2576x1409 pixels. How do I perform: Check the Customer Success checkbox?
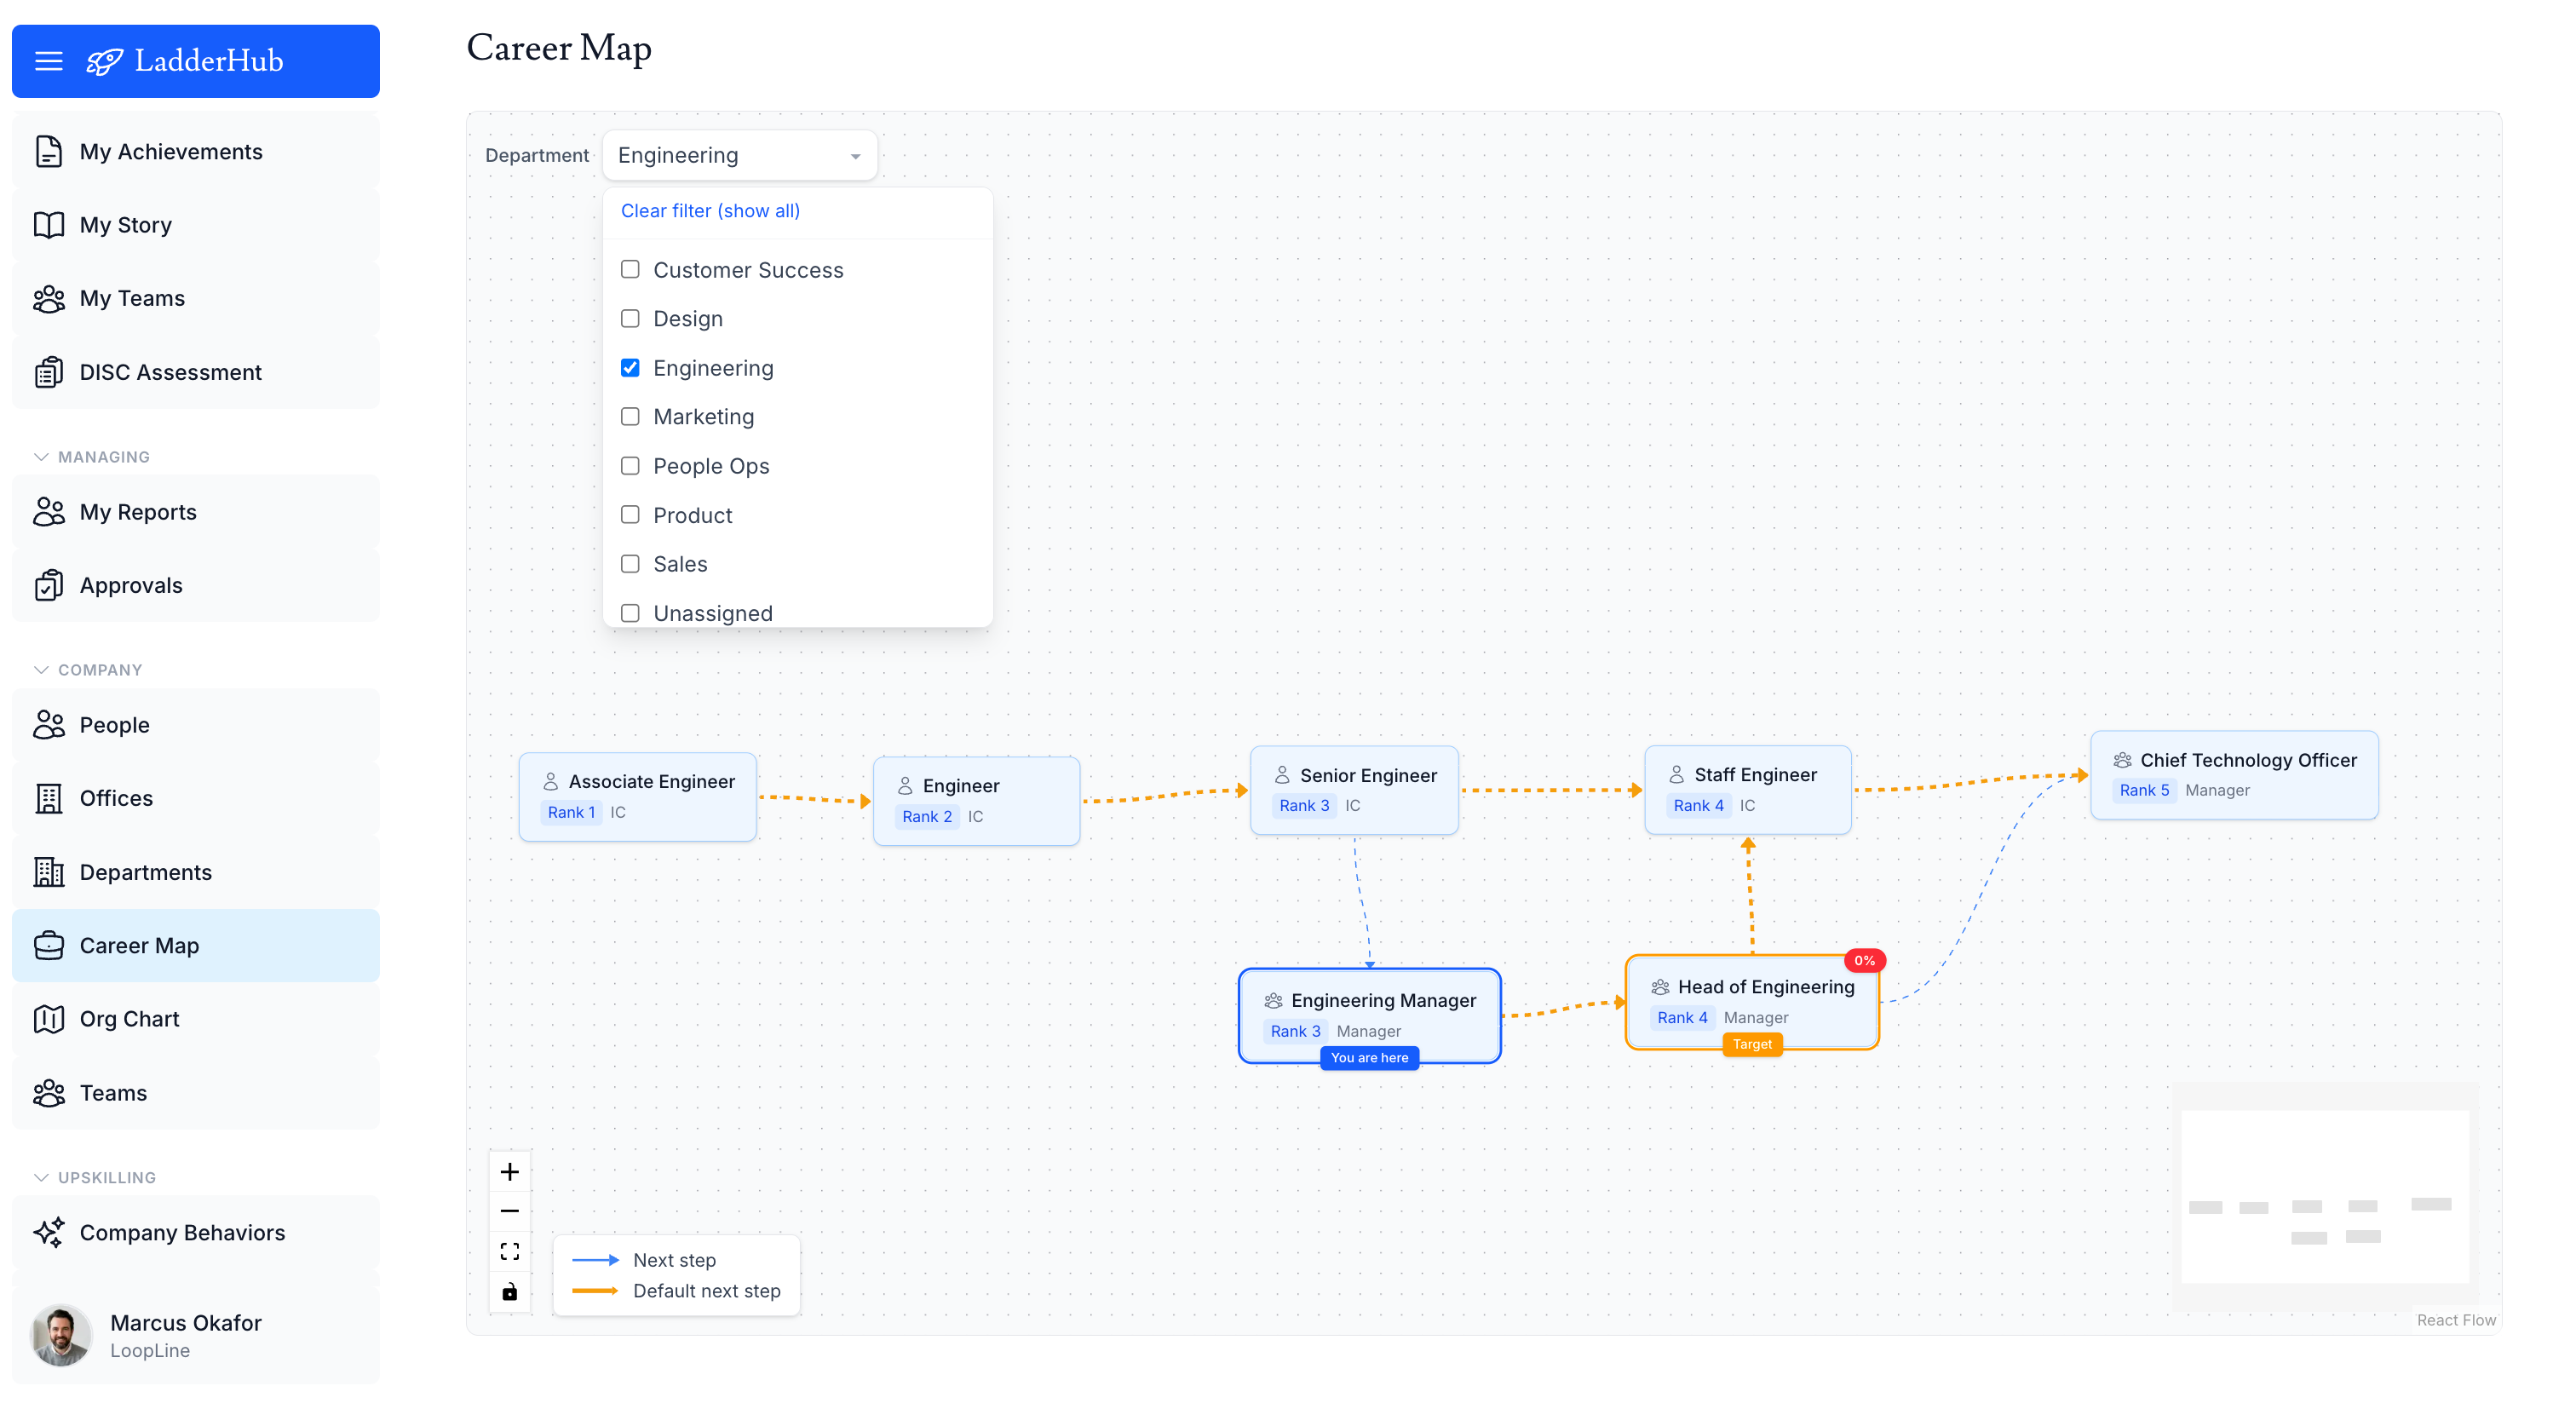pyautogui.click(x=630, y=269)
